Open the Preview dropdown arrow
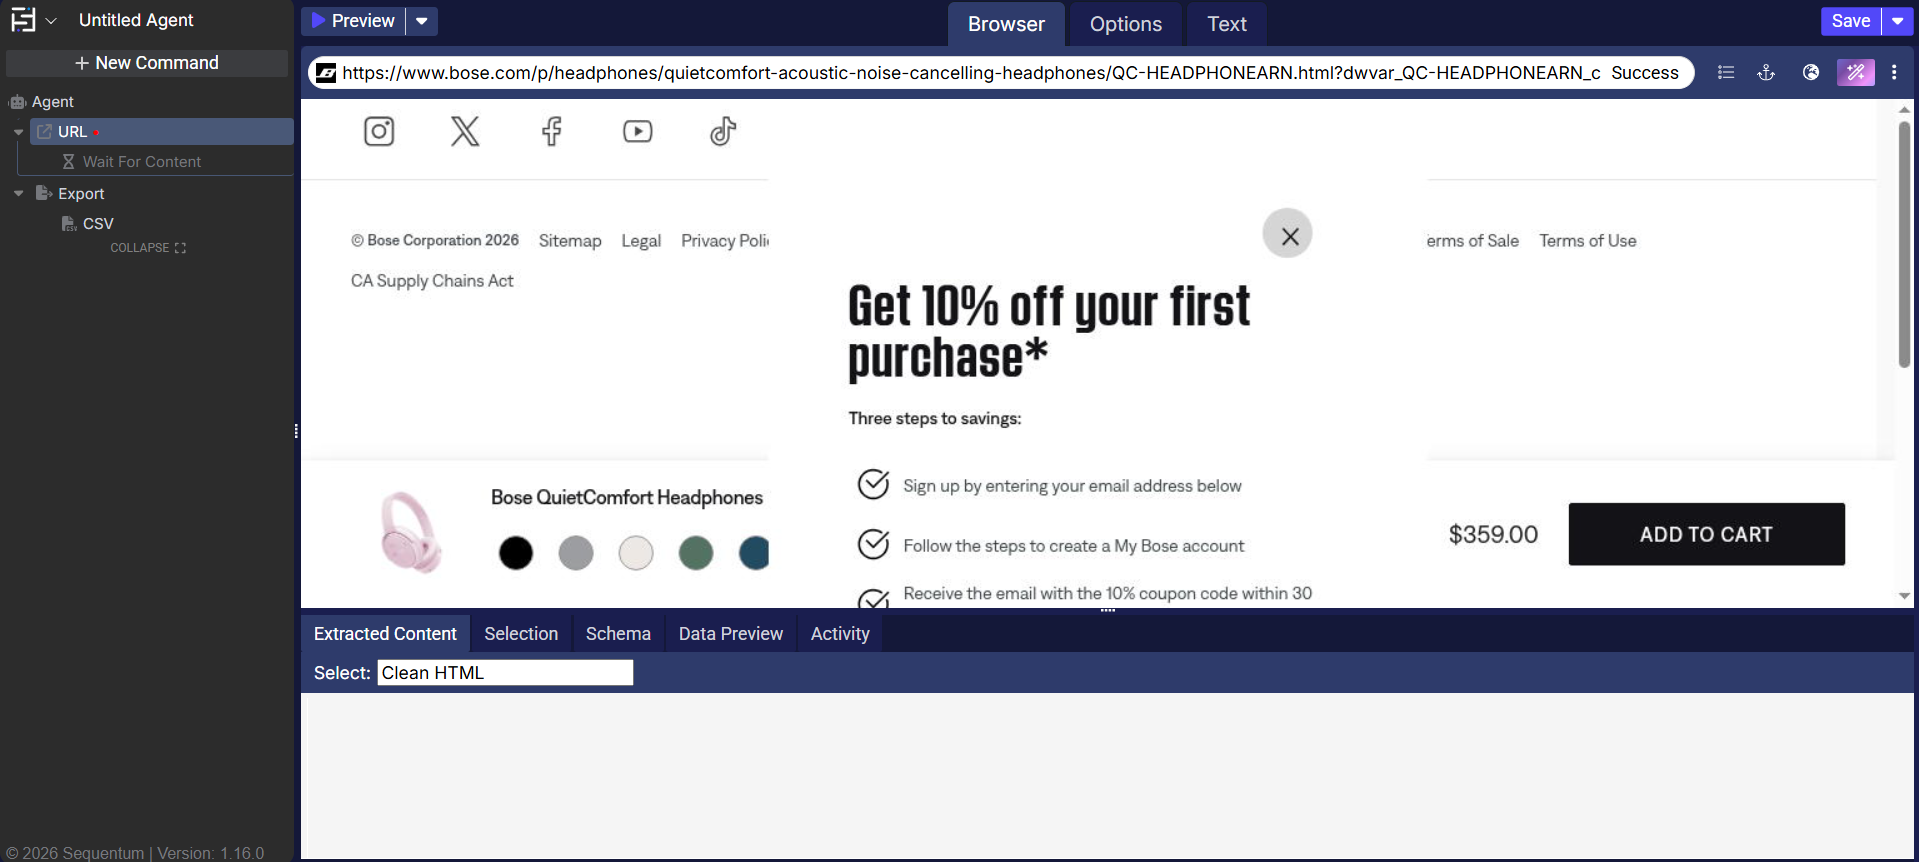Image resolution: width=1919 pixels, height=862 pixels. (x=422, y=21)
